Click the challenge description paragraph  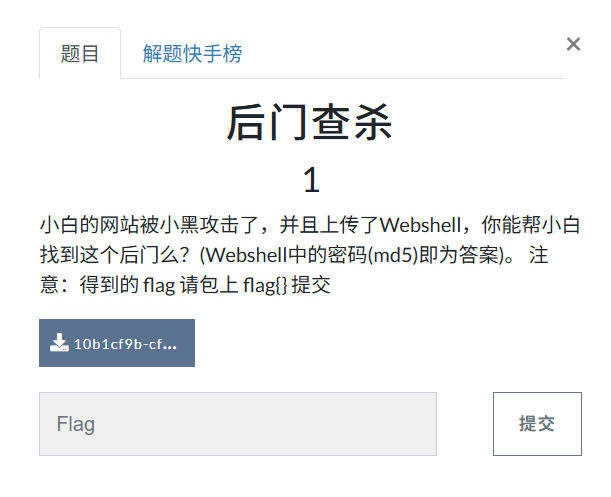[310, 255]
